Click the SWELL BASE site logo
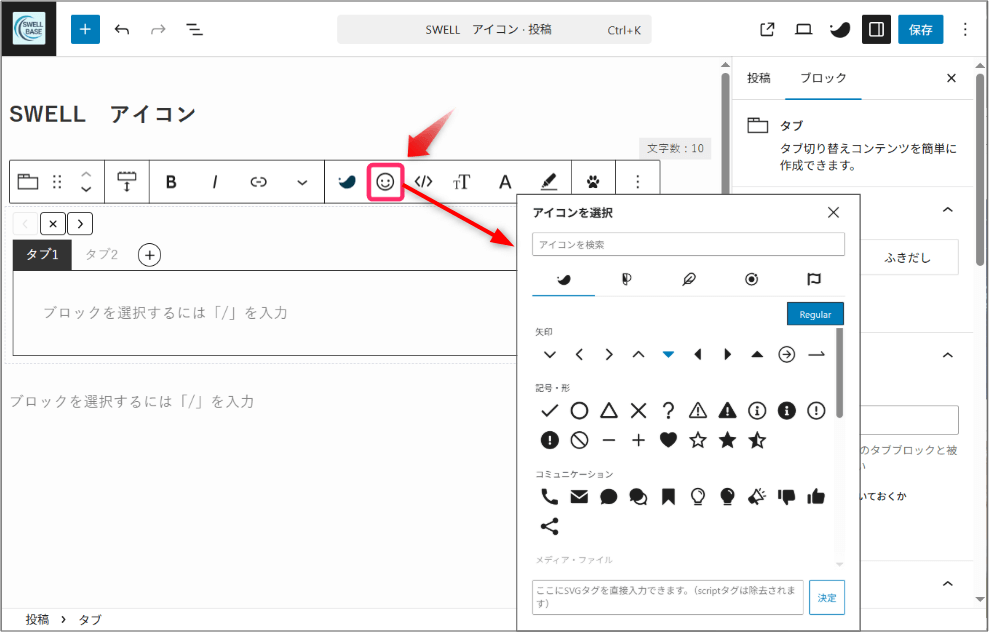The width and height of the screenshot is (989, 632). 29,29
